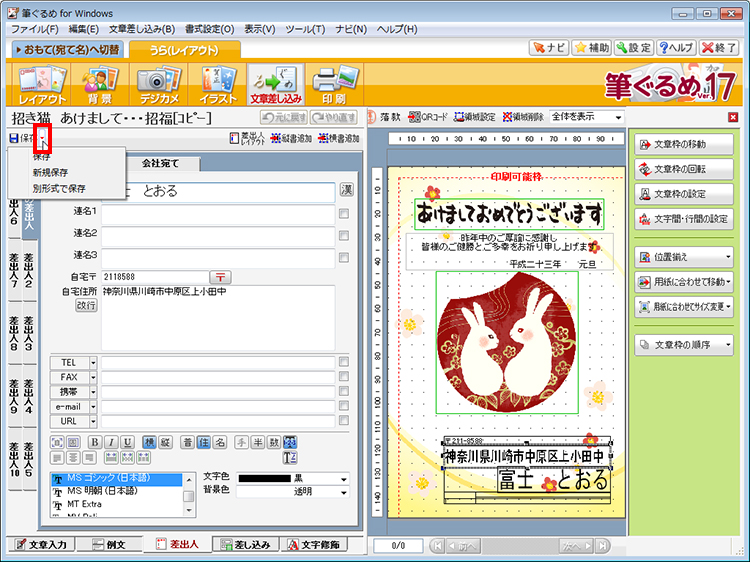Expand the 用紙に合わせて移動 dropdown
The image size is (750, 562).
pos(728,282)
